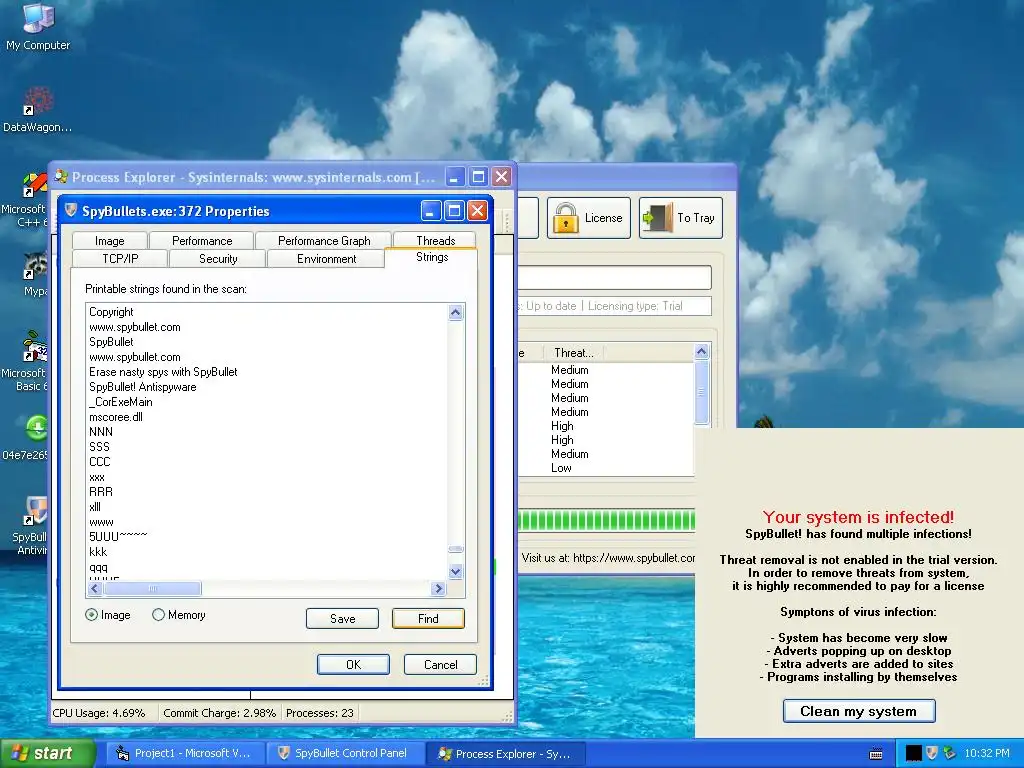Confirm with the OK button
Image resolution: width=1024 pixels, height=768 pixels.
[x=353, y=664]
